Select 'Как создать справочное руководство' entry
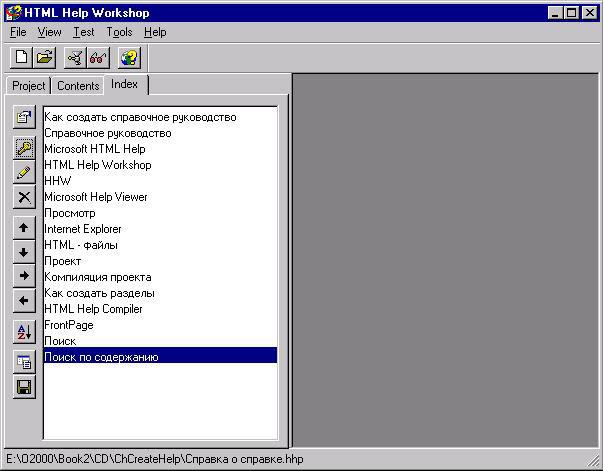603x471 pixels. pos(160,117)
